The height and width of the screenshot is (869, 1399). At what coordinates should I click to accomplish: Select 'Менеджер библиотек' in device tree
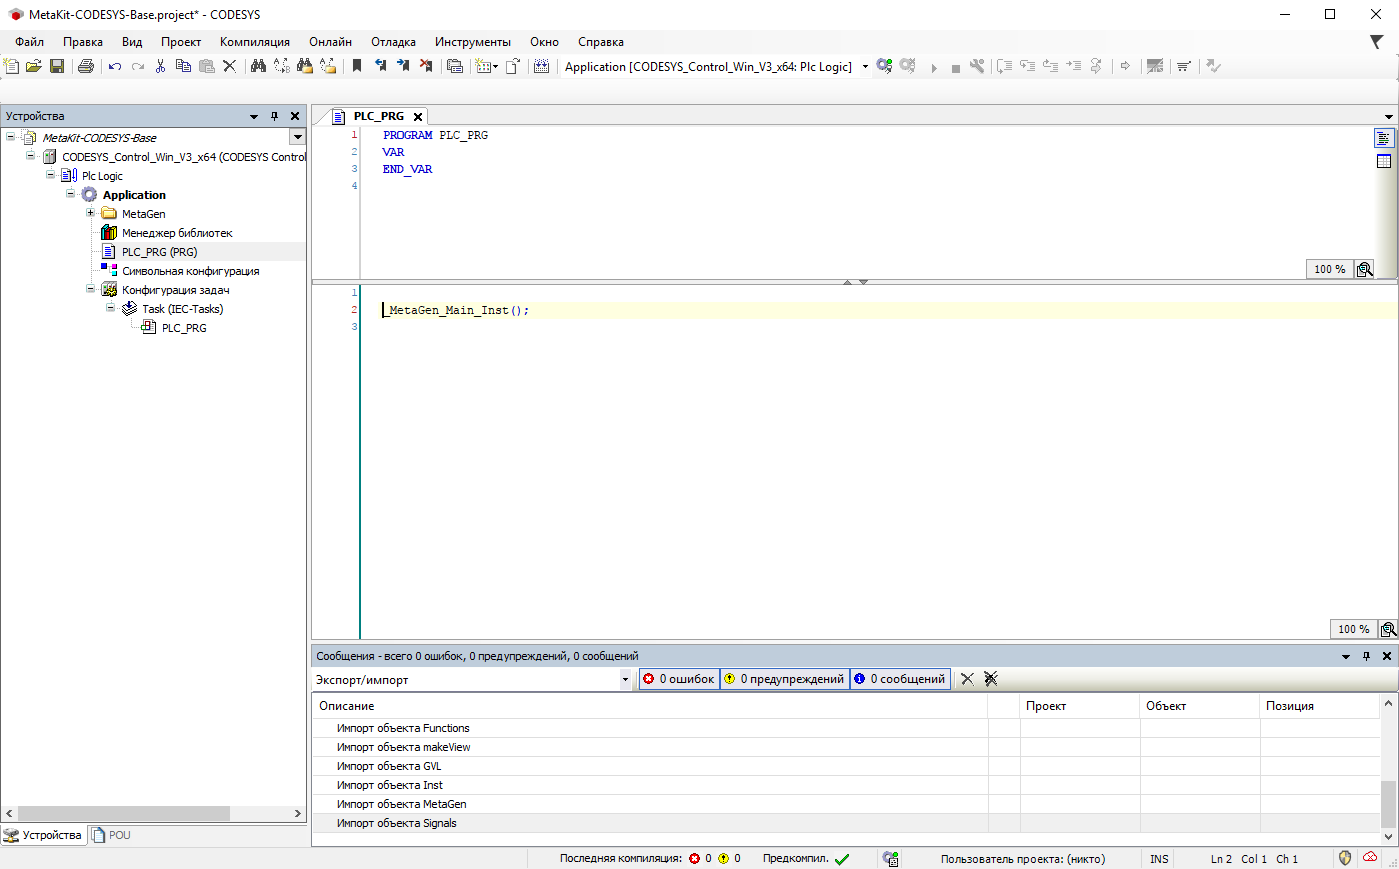177,233
